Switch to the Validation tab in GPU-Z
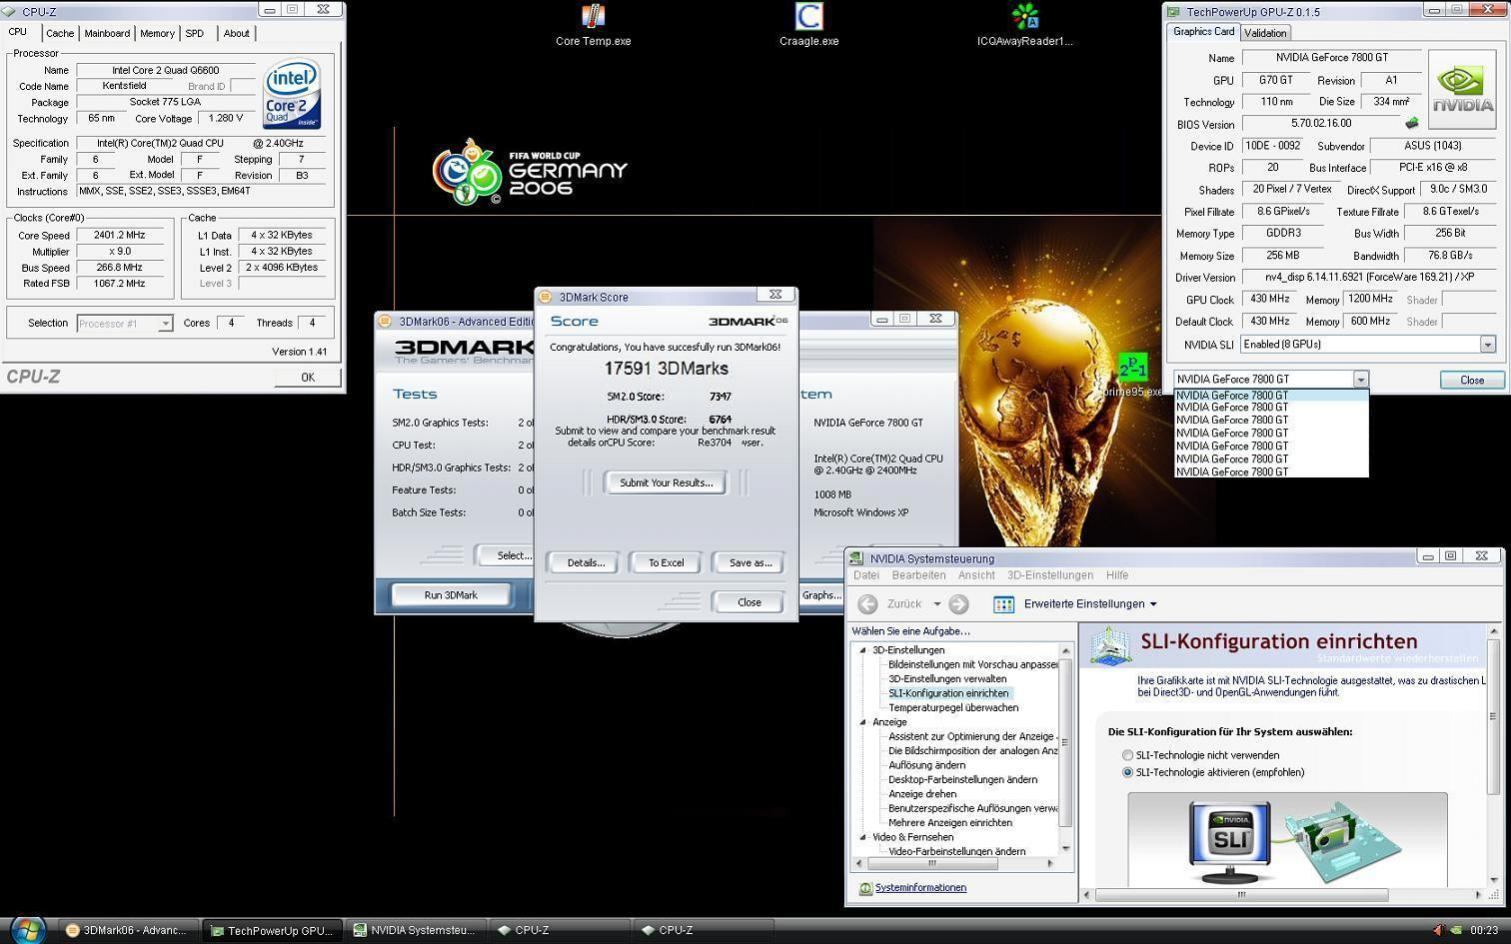 pyautogui.click(x=1265, y=33)
